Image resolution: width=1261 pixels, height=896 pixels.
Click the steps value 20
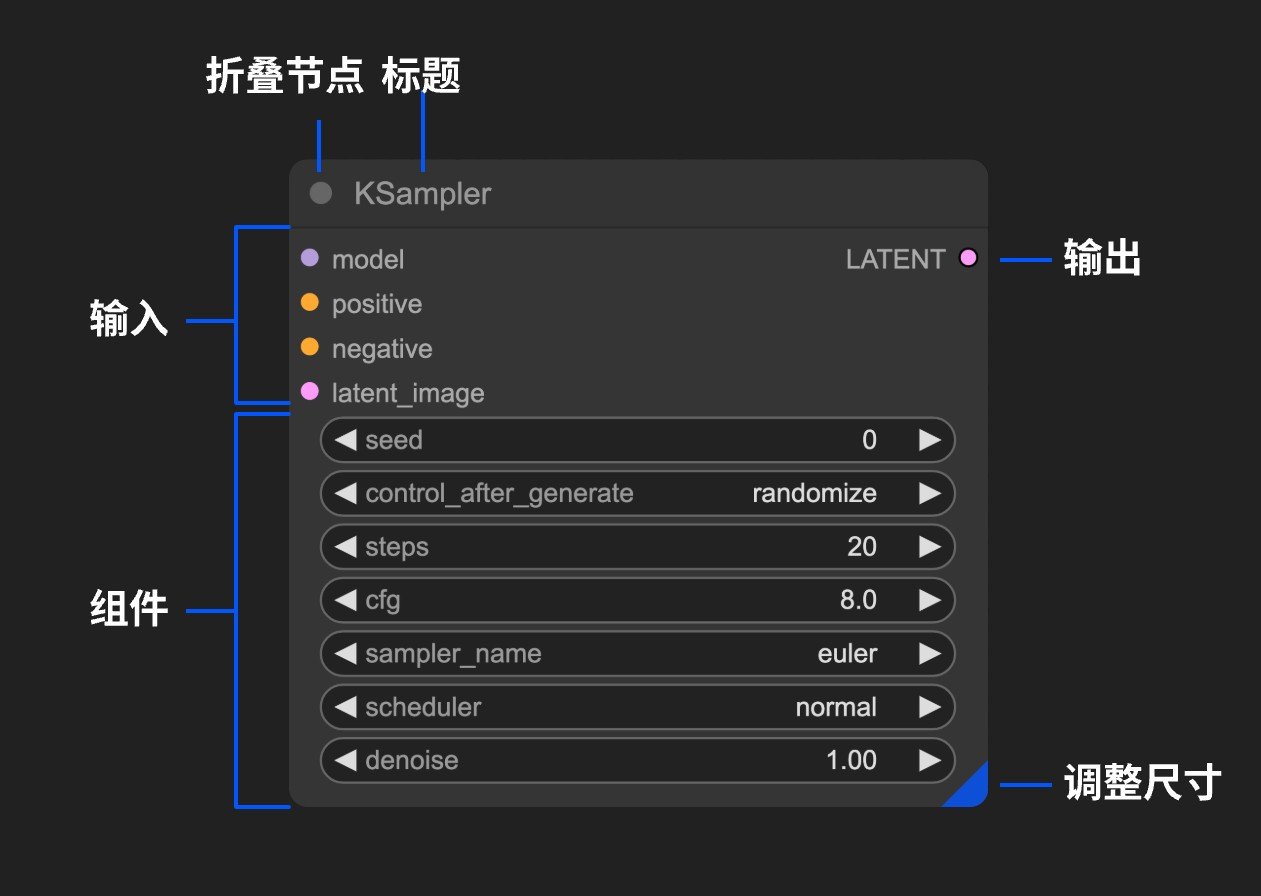(x=862, y=547)
